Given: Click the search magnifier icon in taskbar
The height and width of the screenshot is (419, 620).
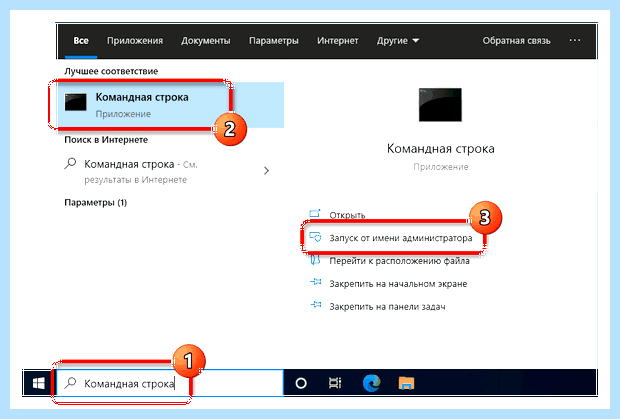Looking at the screenshot, I should click(x=70, y=382).
